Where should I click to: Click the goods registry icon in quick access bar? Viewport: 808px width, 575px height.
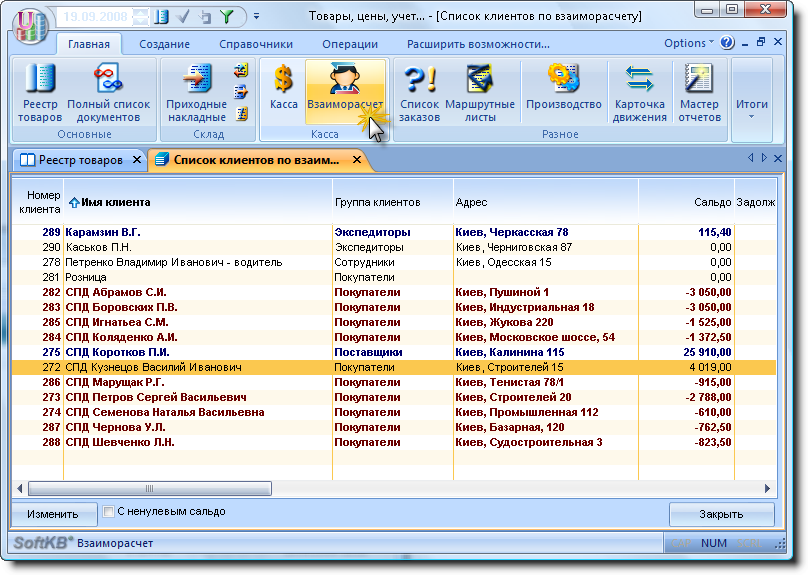161,17
